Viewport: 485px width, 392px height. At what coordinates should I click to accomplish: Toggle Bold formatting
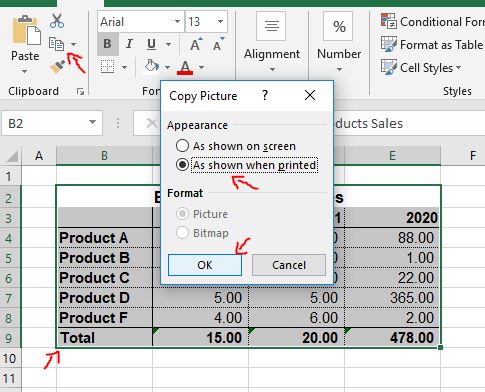pos(107,44)
